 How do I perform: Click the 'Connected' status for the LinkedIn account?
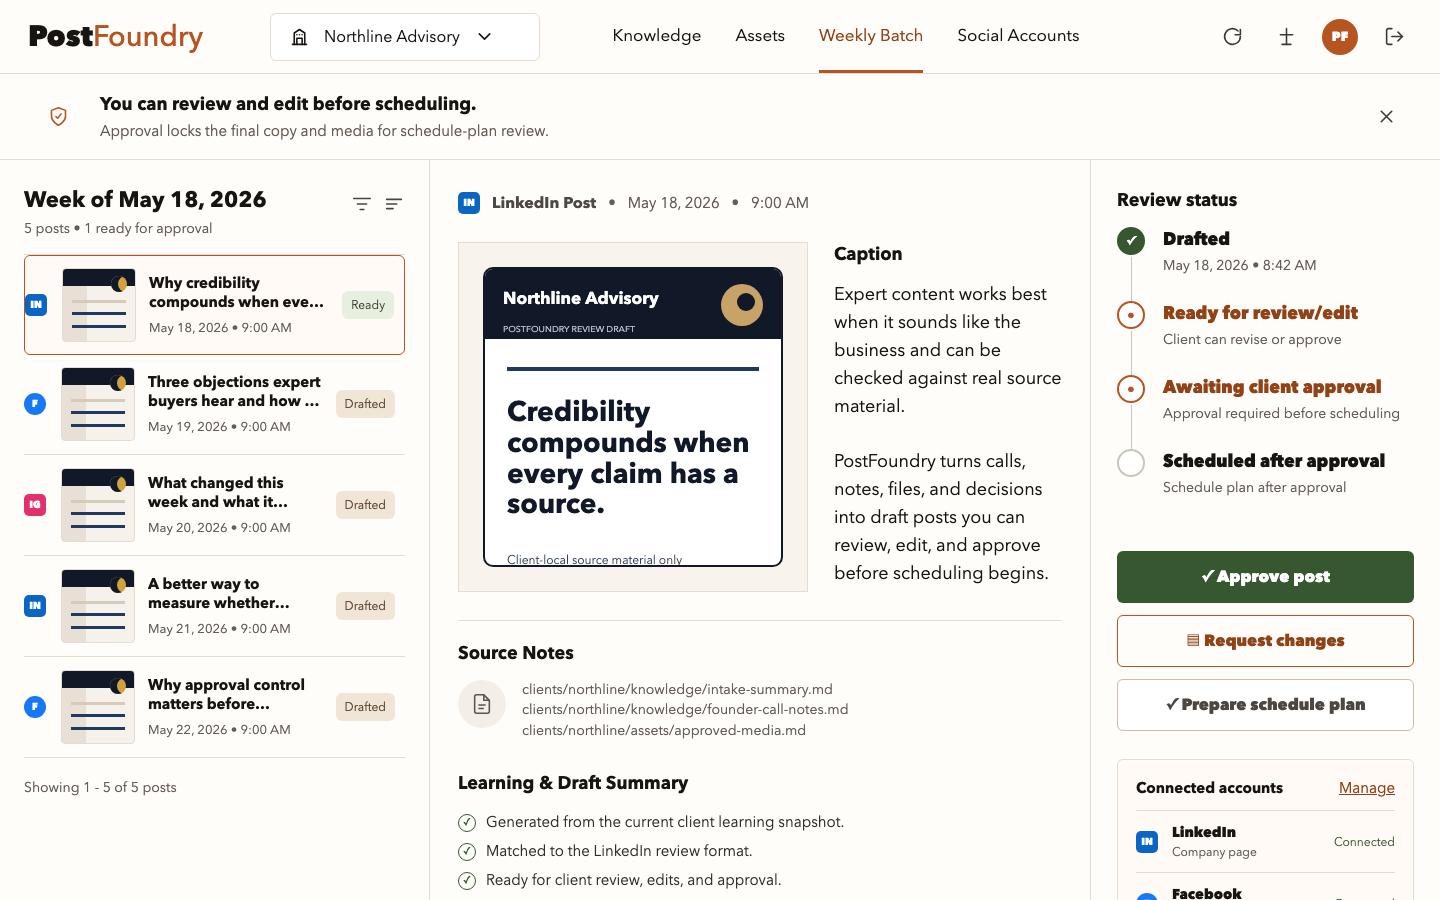1364,842
